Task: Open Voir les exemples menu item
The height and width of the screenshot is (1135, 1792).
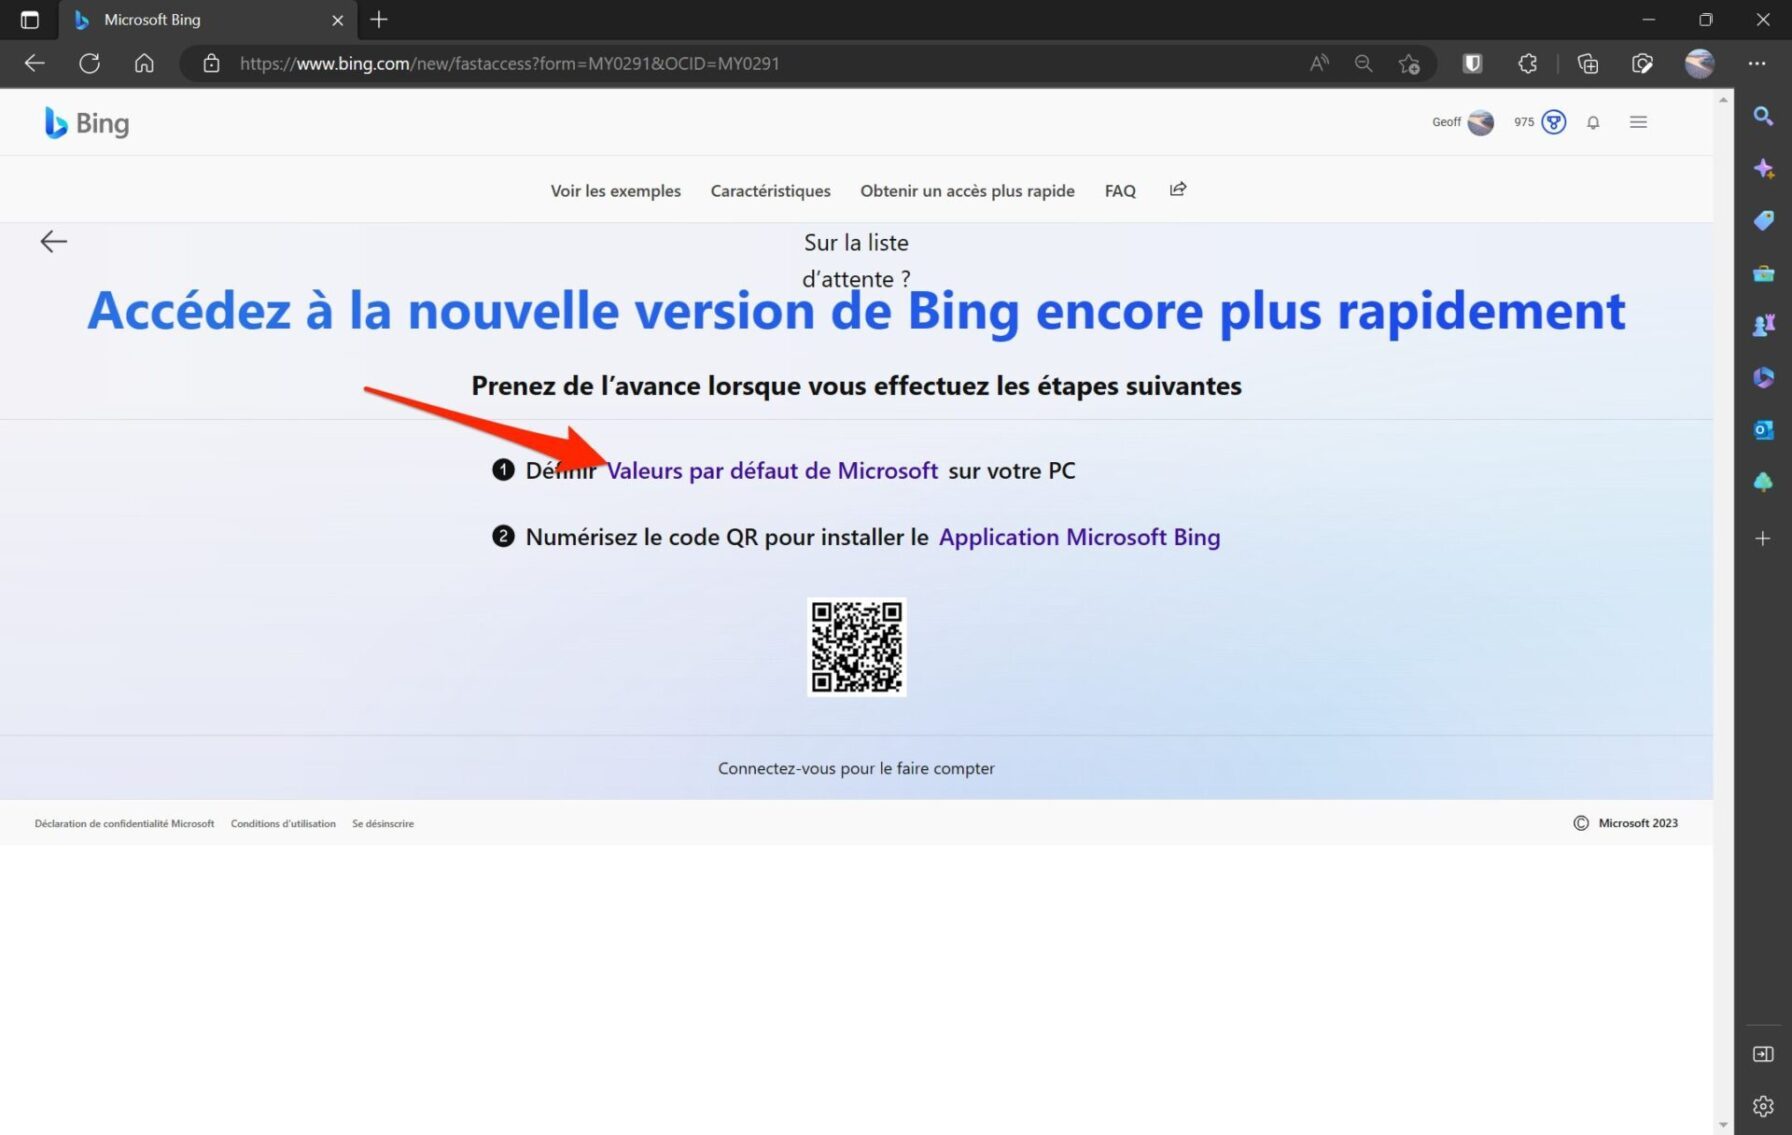Action: point(615,191)
